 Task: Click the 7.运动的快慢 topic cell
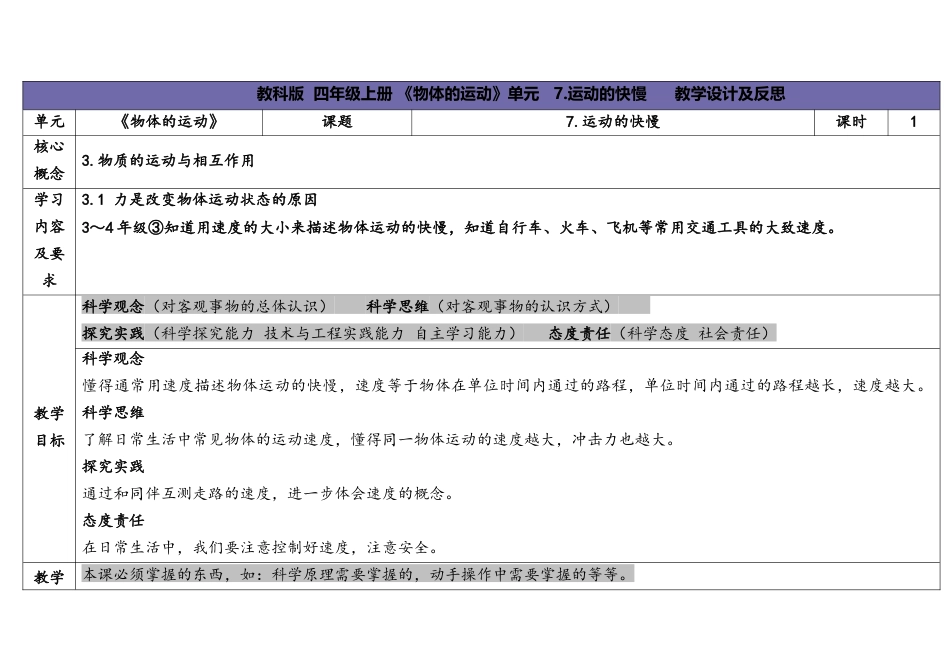613,122
